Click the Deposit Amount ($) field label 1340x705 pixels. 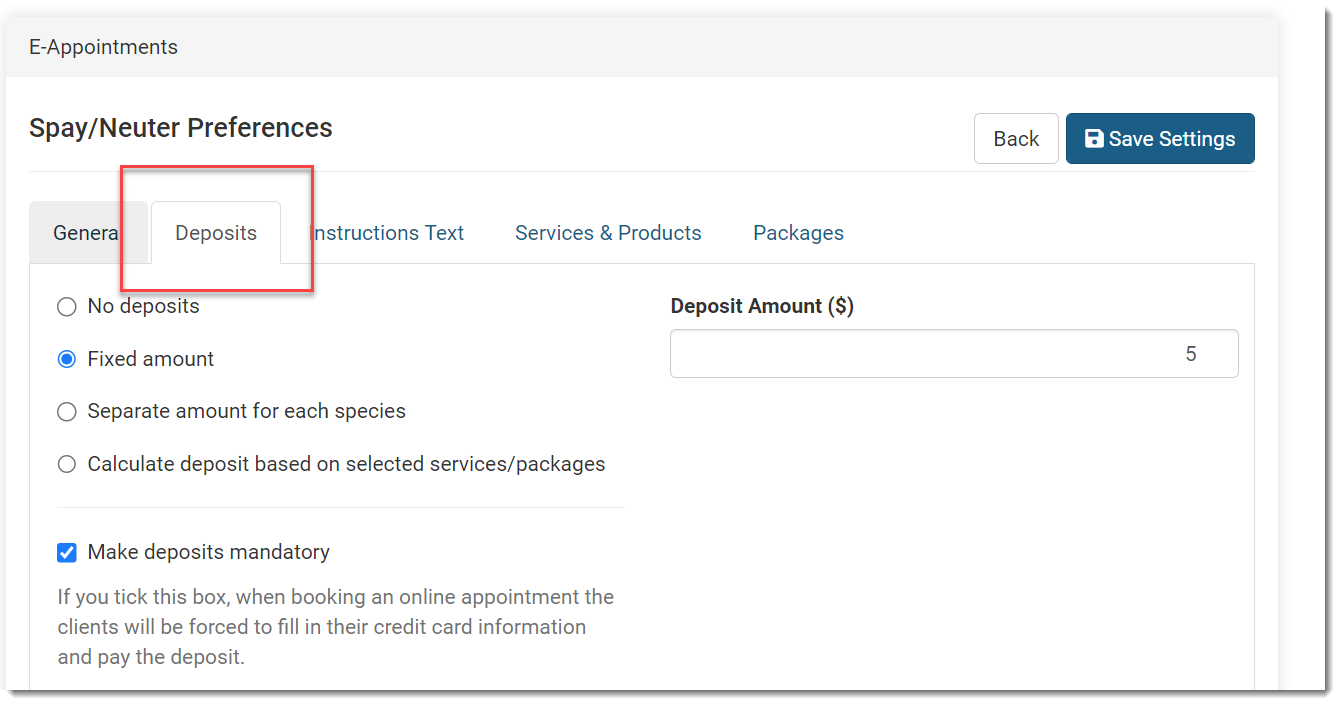coord(762,306)
